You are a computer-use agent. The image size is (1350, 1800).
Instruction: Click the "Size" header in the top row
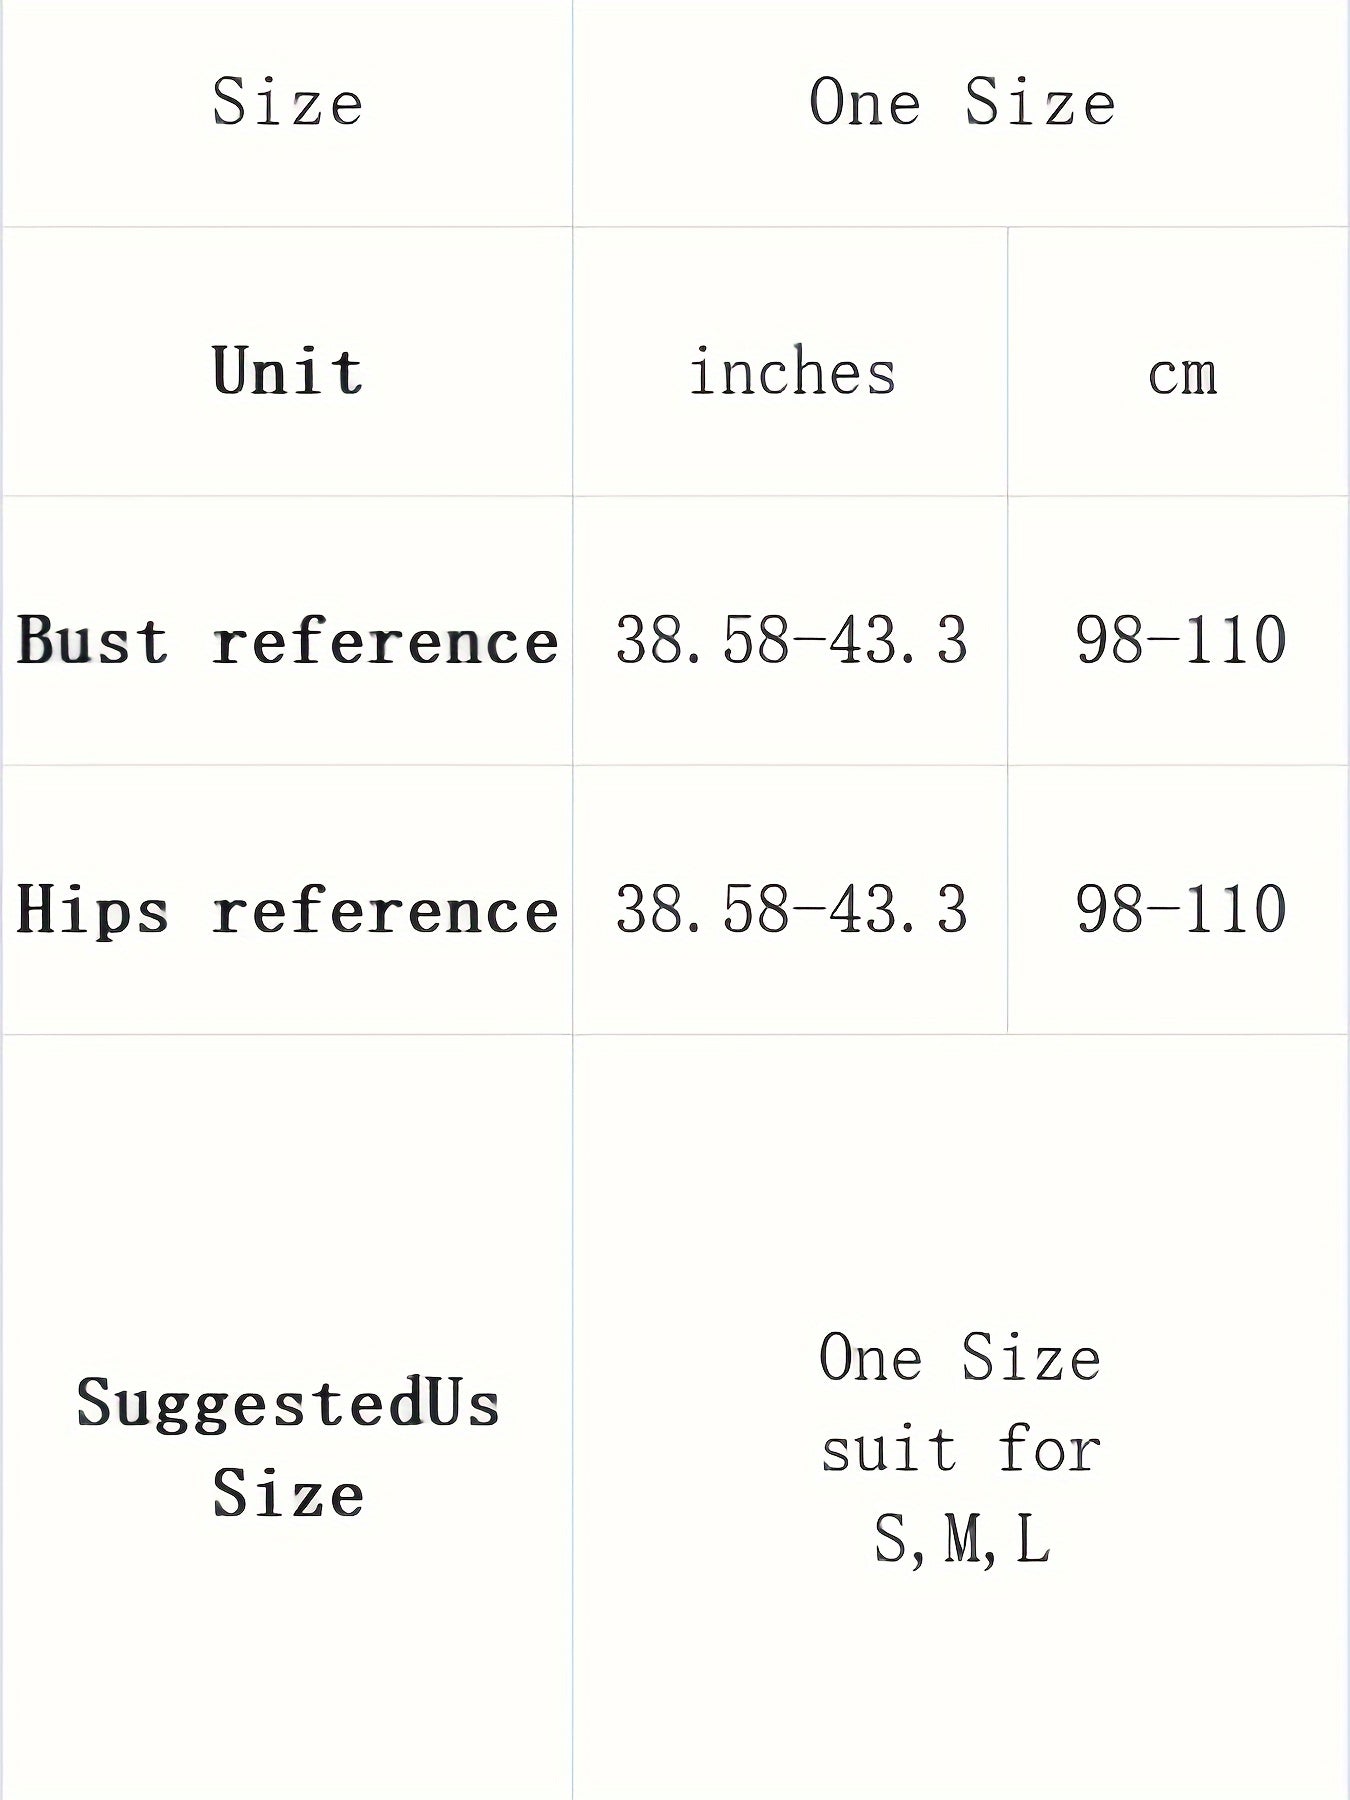(x=288, y=102)
